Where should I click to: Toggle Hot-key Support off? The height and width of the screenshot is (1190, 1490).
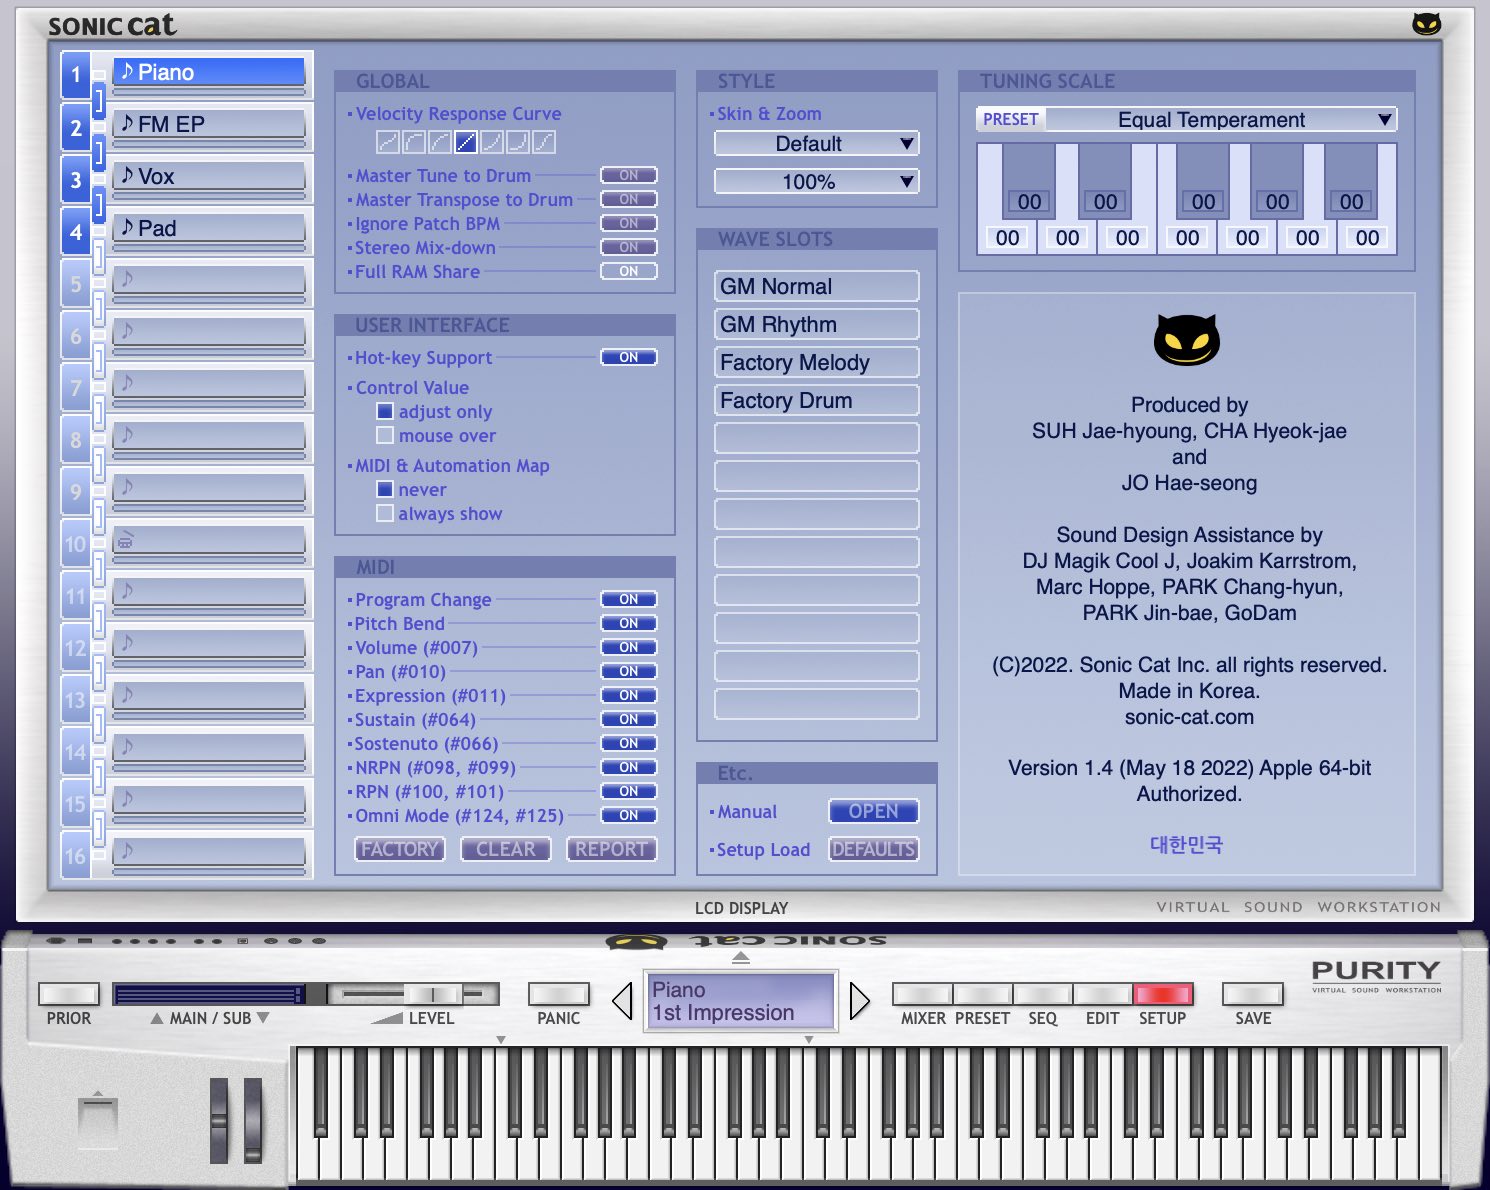(628, 357)
